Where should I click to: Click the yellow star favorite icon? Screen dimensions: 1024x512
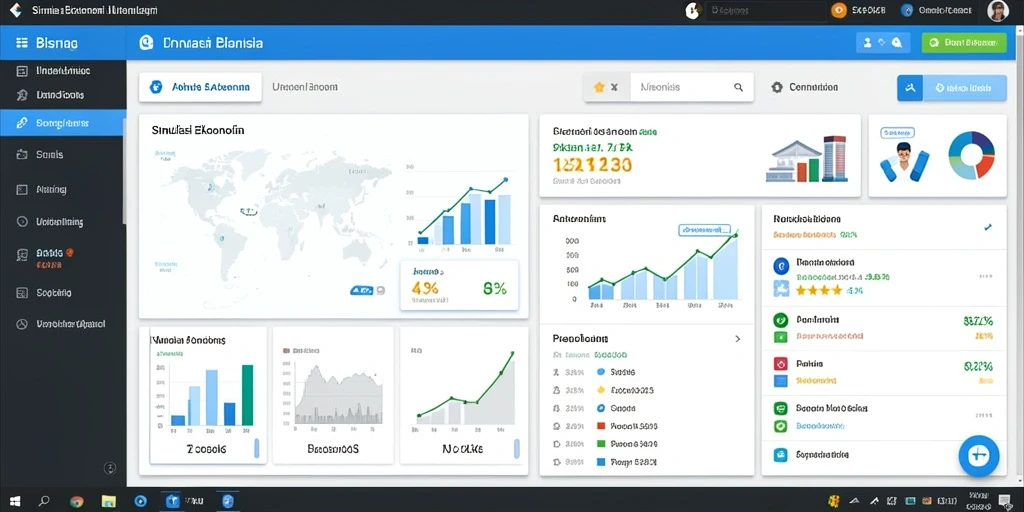tap(599, 87)
